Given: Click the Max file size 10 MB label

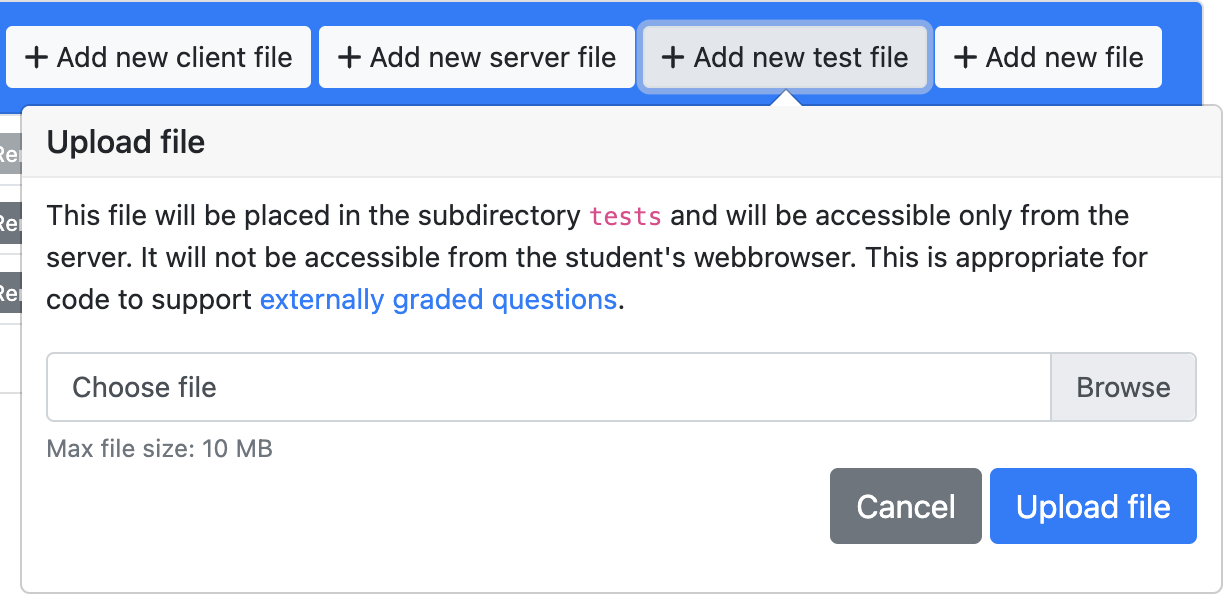Looking at the screenshot, I should (x=159, y=449).
